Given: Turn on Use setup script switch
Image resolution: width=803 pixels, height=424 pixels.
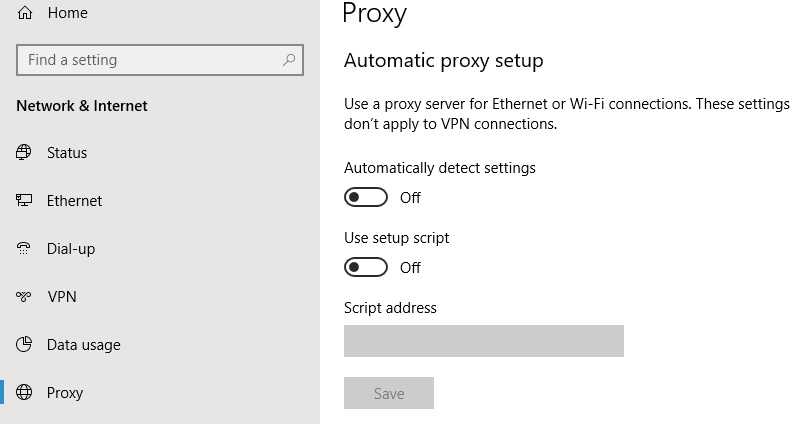Looking at the screenshot, I should pyautogui.click(x=366, y=267).
